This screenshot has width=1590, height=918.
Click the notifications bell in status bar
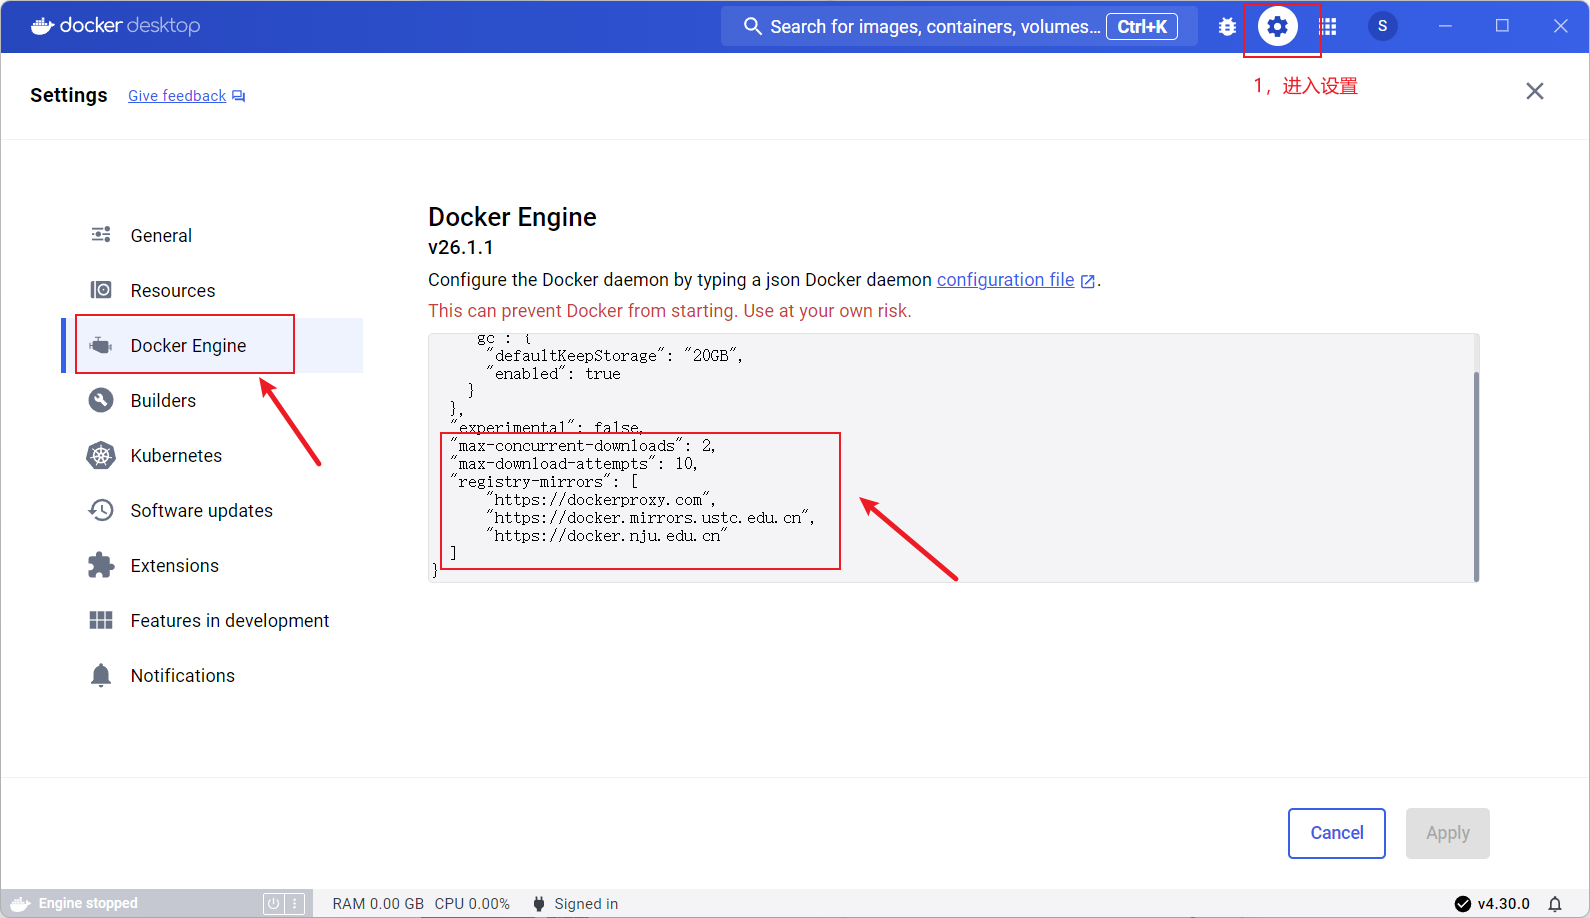(1555, 904)
